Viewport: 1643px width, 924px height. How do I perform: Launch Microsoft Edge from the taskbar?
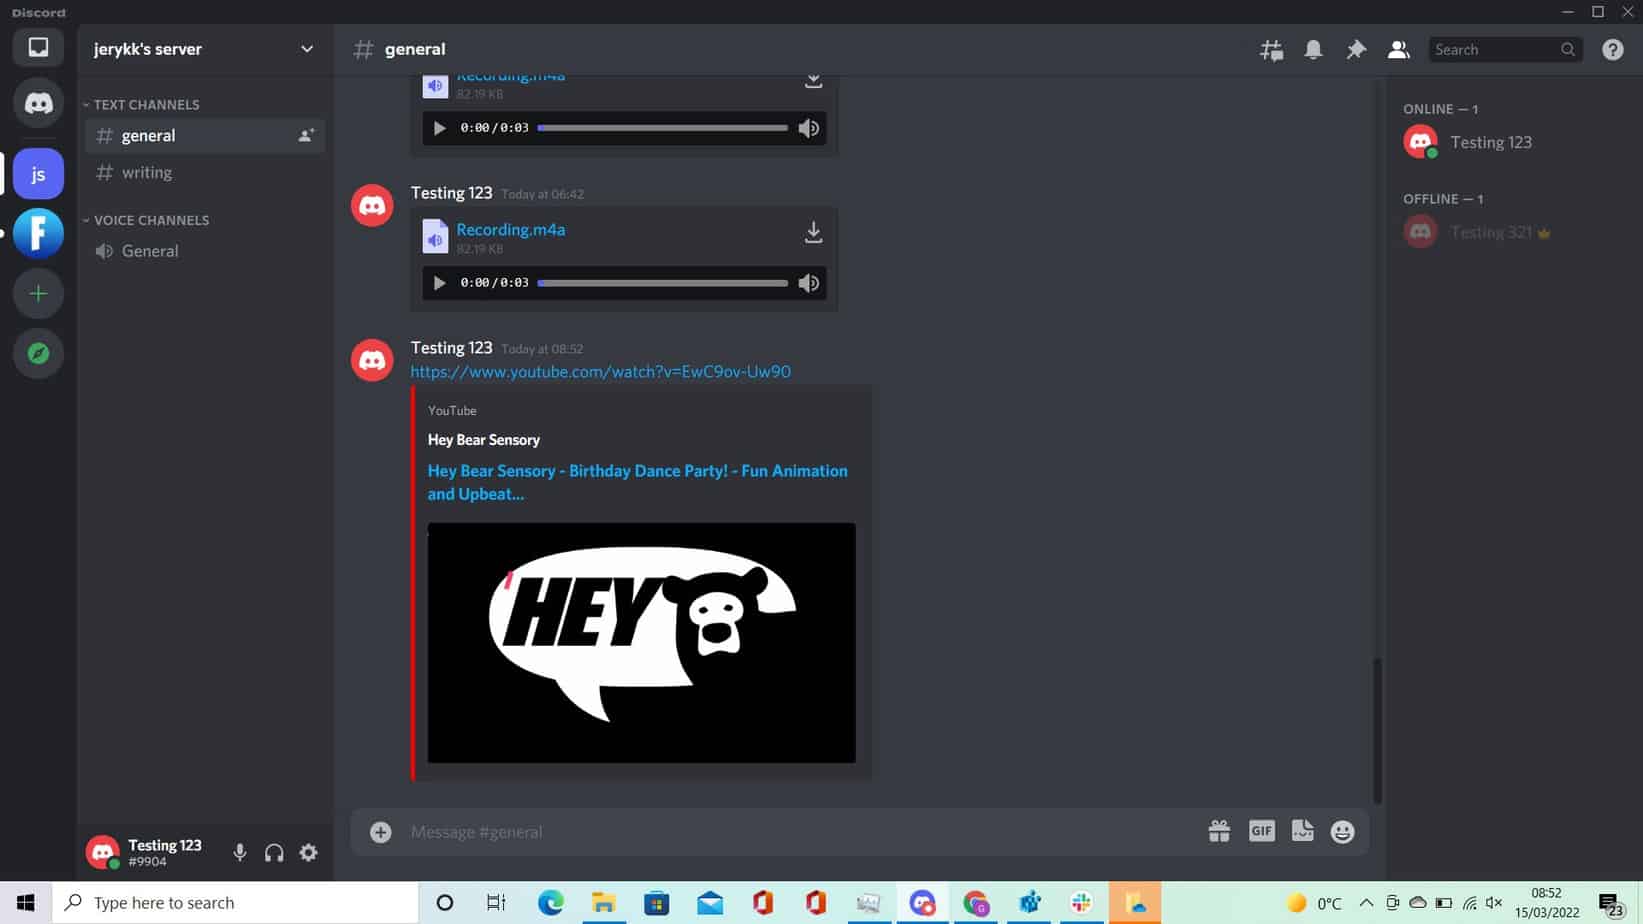point(550,903)
